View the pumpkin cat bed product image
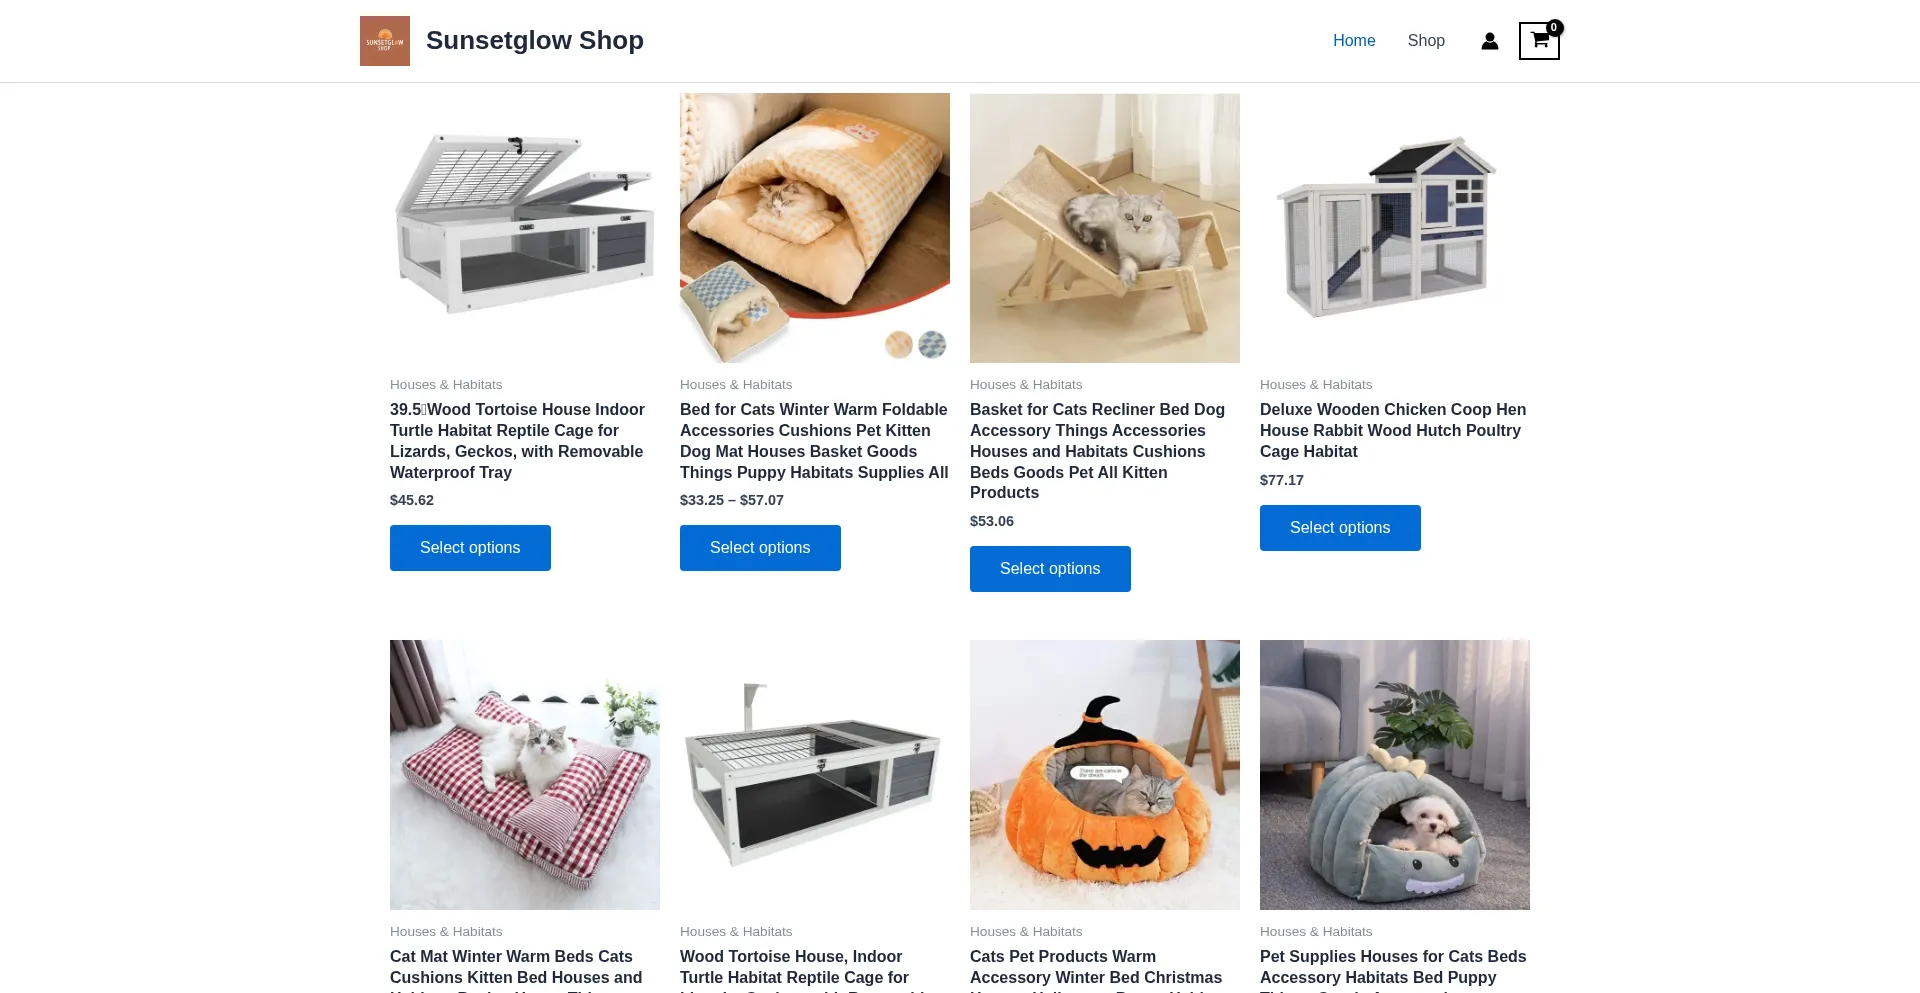1920x993 pixels. tap(1105, 775)
